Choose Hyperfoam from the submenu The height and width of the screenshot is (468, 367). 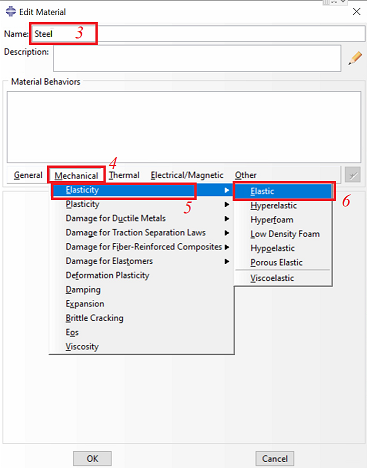(283, 220)
